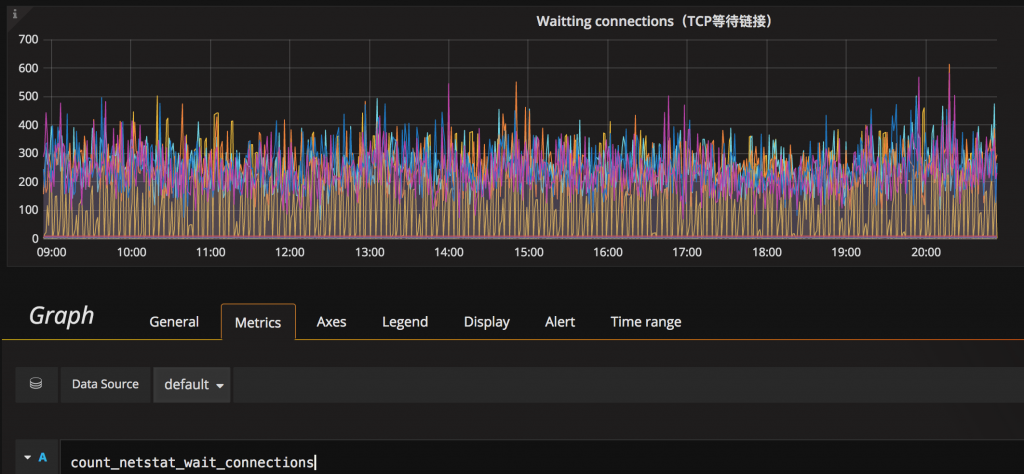The width and height of the screenshot is (1024, 474).
Task: Switch to the Alert tab
Action: [560, 322]
